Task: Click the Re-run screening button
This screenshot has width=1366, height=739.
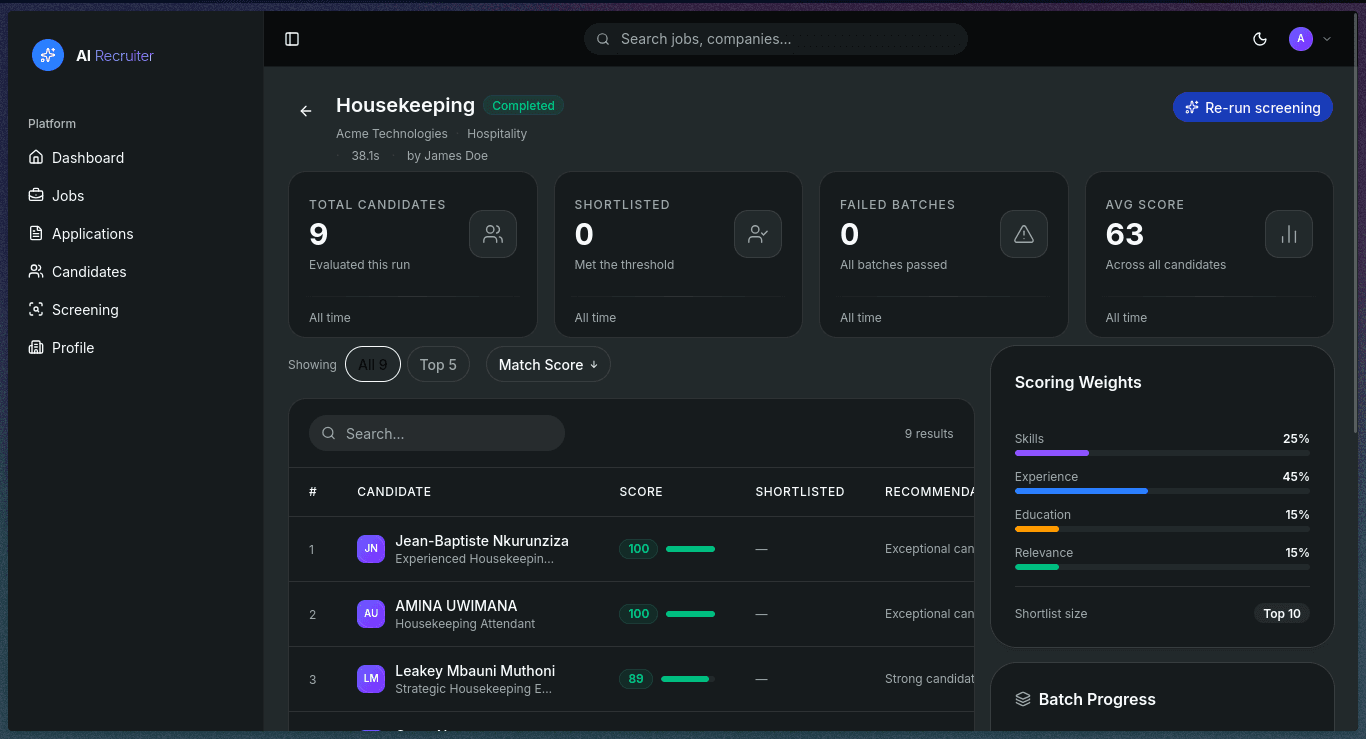Action: 1253,107
